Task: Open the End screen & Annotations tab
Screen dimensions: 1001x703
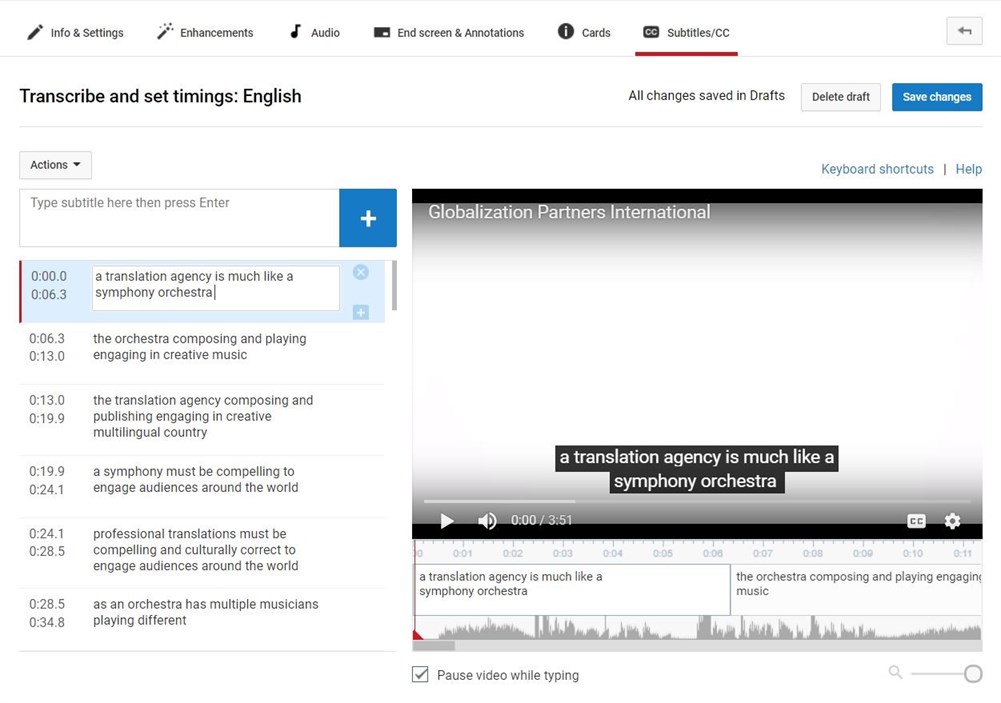Action: coord(448,32)
